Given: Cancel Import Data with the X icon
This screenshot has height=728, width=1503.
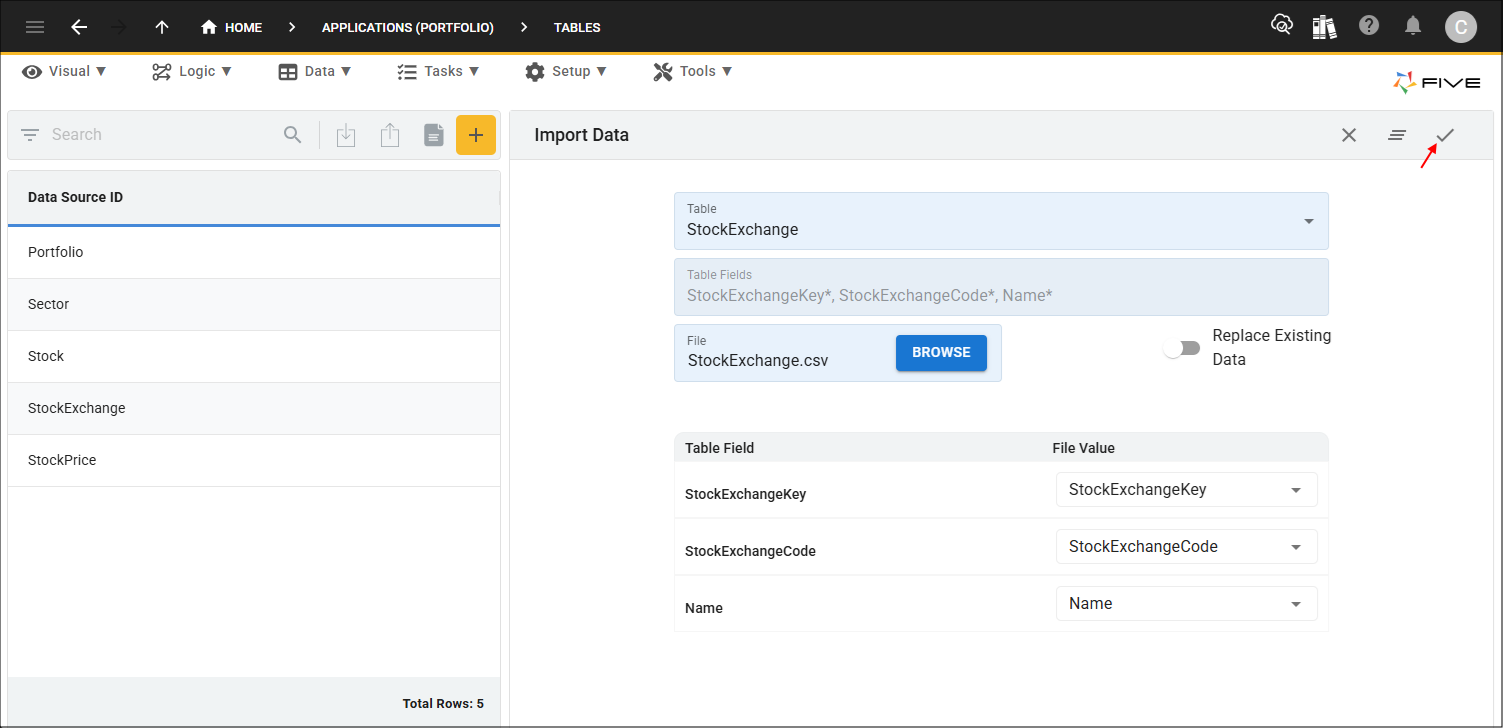Looking at the screenshot, I should (1349, 135).
